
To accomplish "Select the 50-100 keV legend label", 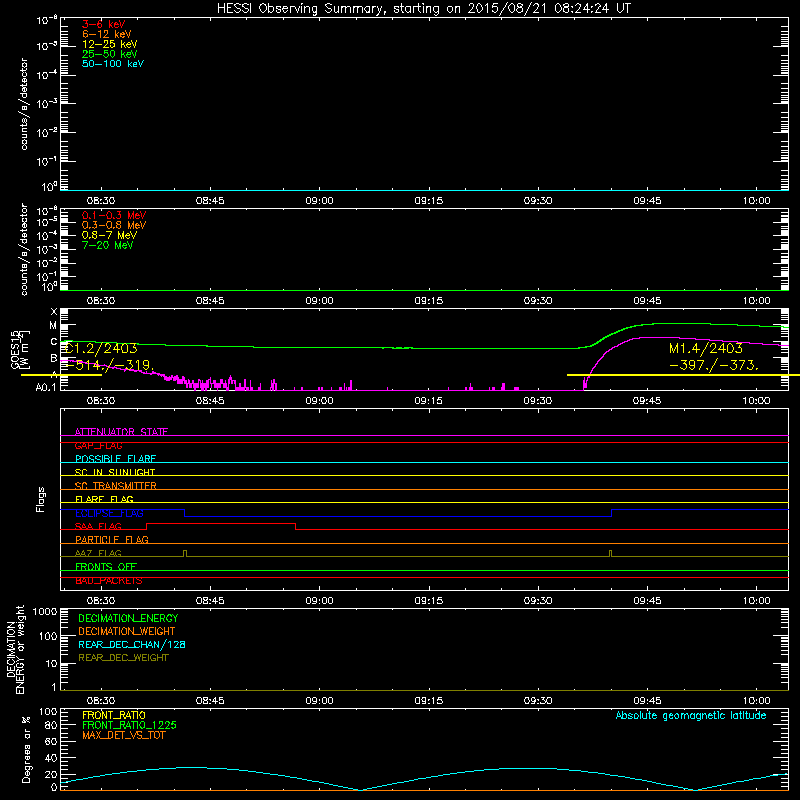I will [113, 64].
